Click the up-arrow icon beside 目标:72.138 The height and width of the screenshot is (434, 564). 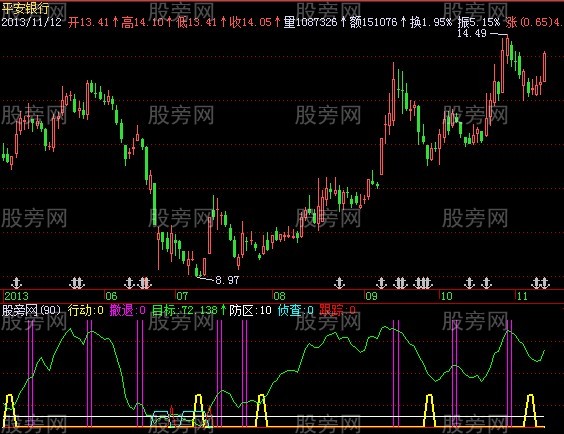[x=223, y=310]
